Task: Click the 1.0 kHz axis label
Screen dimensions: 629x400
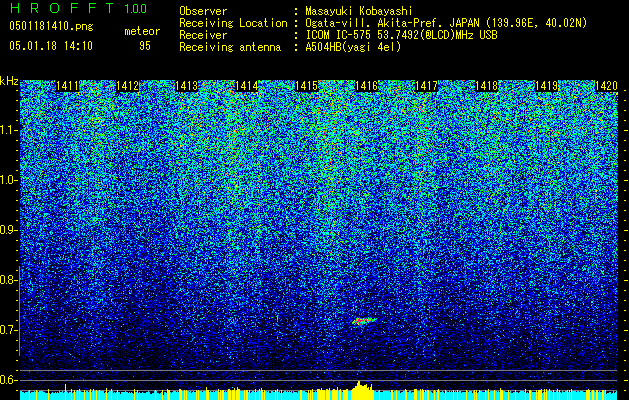Action: (8, 180)
